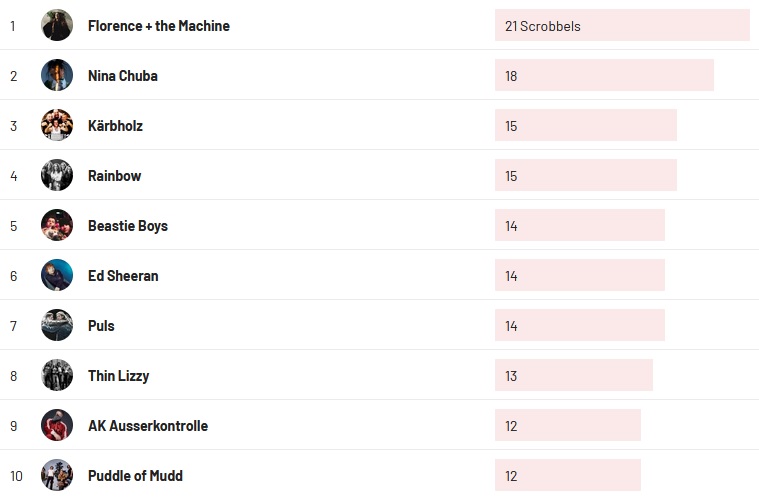Open Puddle of Mudd artist name link
The height and width of the screenshot is (499, 759).
(x=135, y=476)
